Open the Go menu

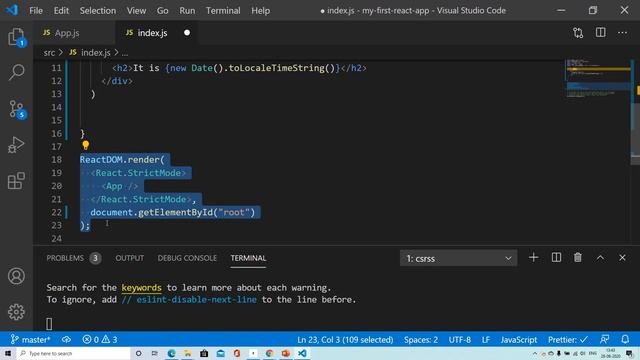coord(162,11)
